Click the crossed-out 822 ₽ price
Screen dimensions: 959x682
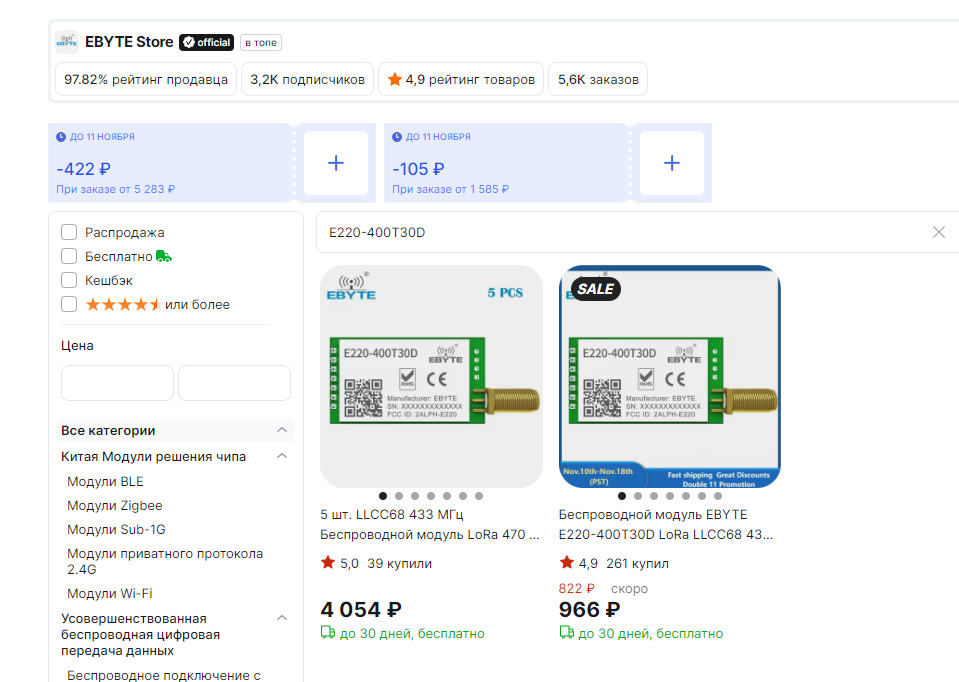[576, 588]
